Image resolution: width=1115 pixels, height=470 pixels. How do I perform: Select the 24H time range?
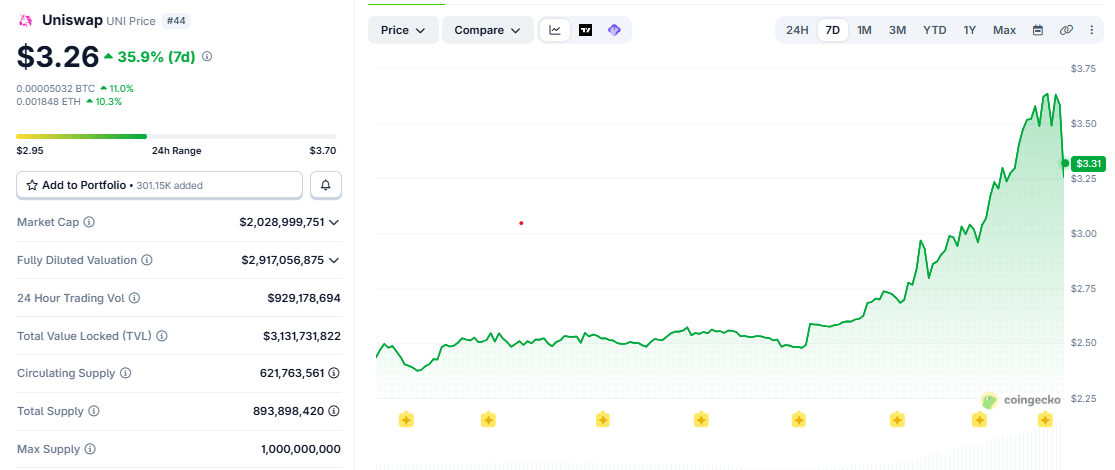pos(797,30)
